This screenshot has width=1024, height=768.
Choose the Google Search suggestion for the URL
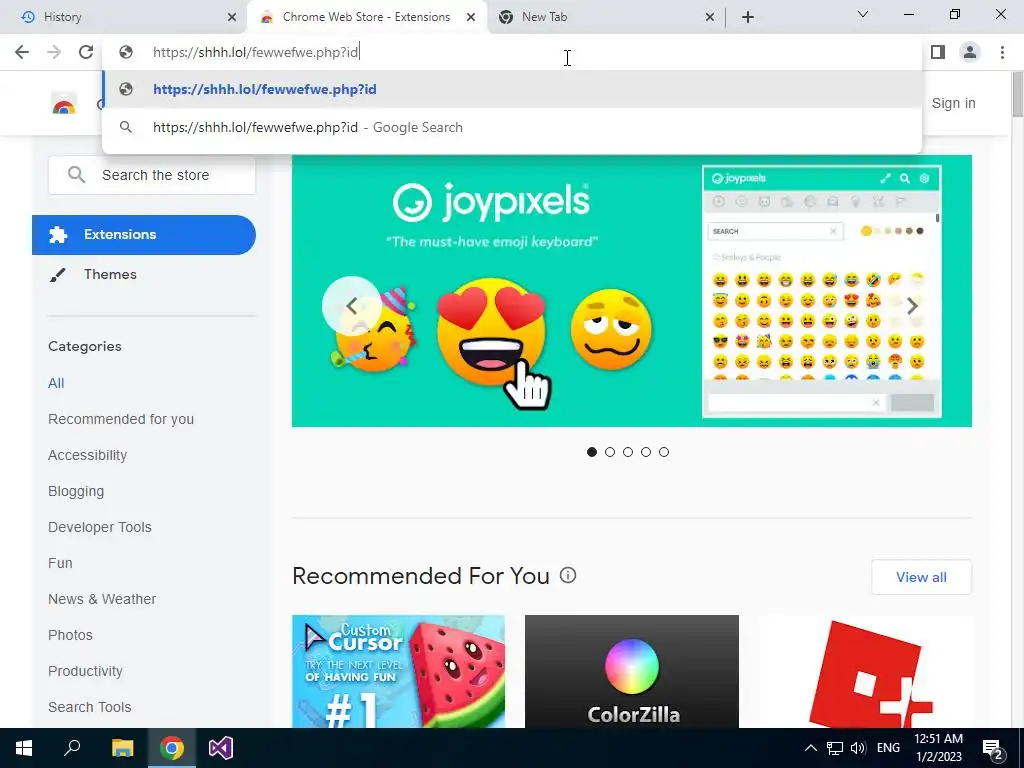tap(512, 127)
